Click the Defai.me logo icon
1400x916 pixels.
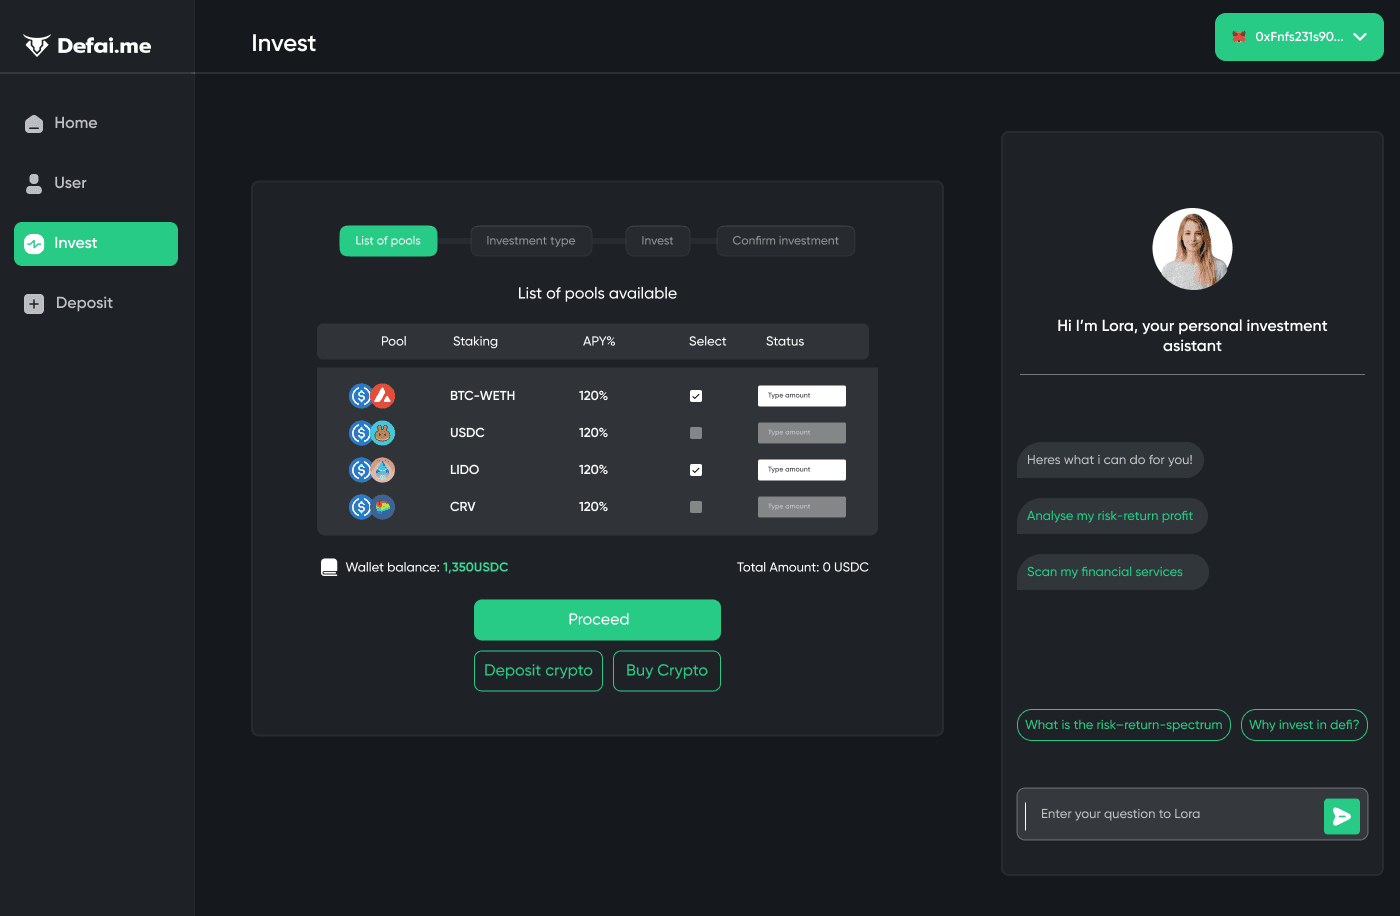click(37, 45)
